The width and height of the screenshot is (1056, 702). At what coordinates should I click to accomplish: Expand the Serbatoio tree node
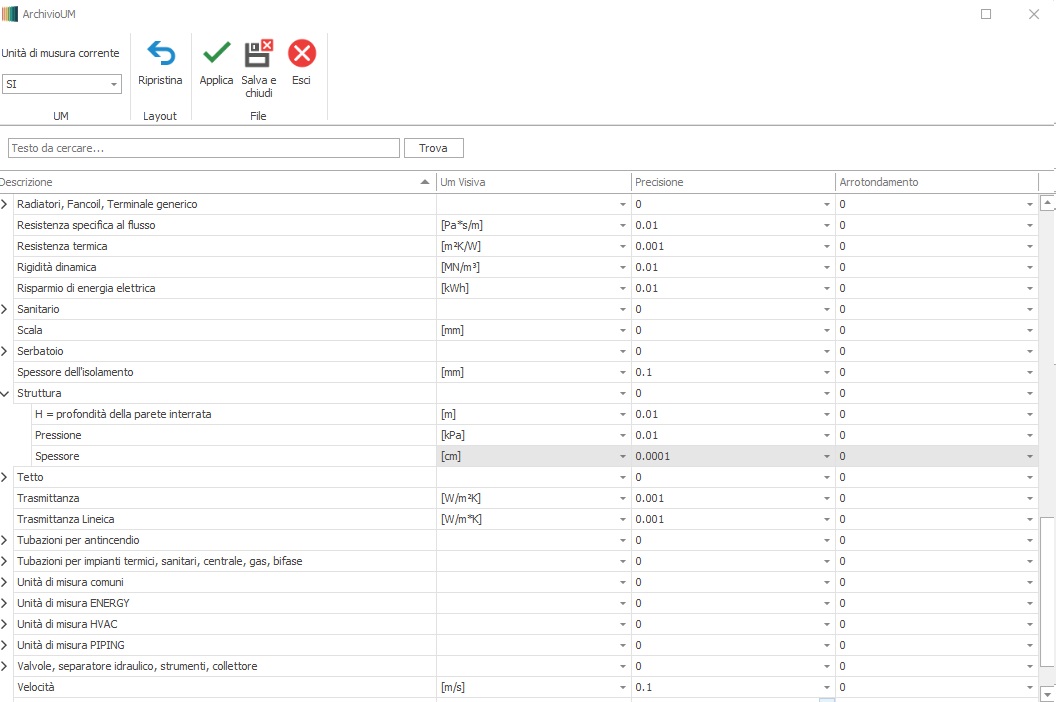pos(5,352)
